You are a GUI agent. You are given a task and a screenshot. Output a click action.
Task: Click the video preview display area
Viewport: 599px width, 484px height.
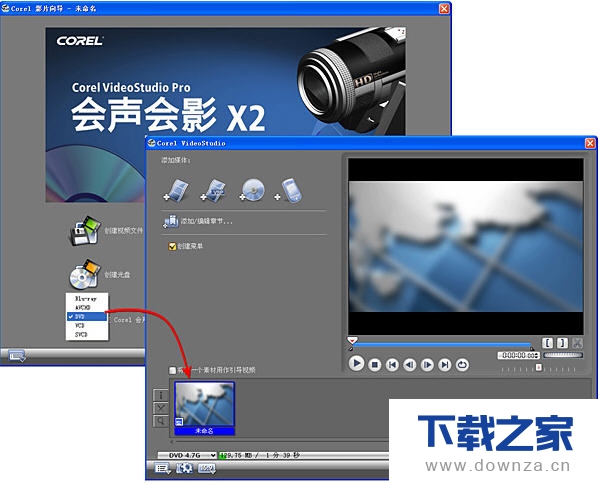(466, 247)
